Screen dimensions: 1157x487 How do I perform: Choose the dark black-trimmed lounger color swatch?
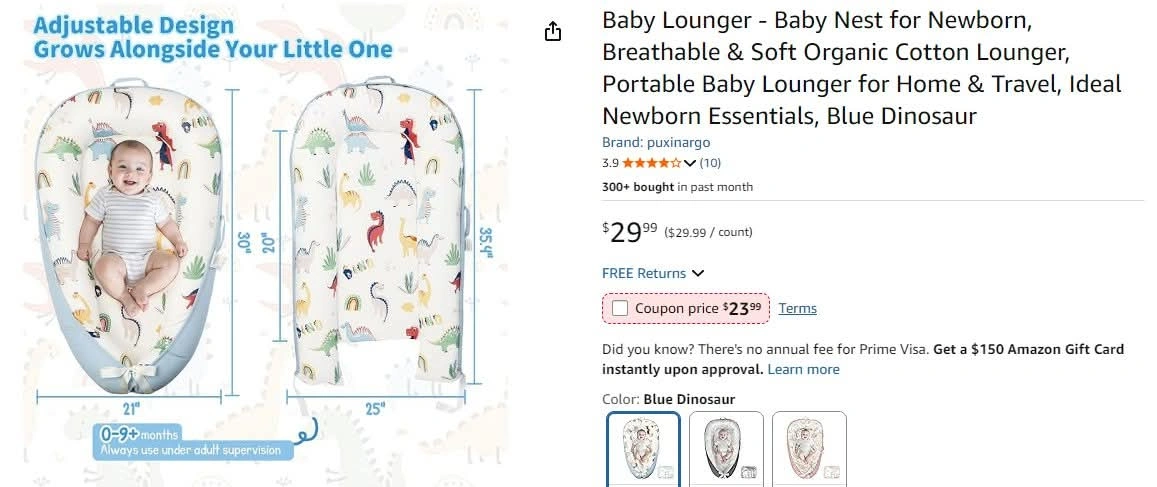(726, 449)
